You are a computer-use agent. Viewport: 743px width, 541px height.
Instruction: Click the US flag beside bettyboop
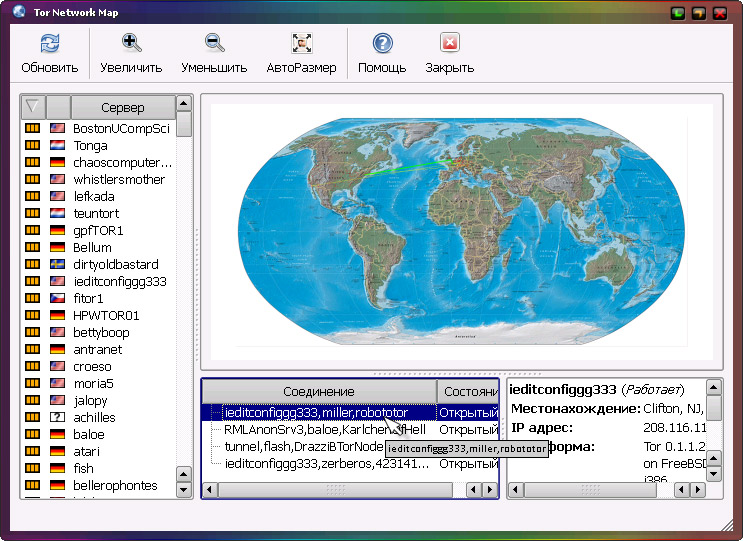tap(57, 332)
